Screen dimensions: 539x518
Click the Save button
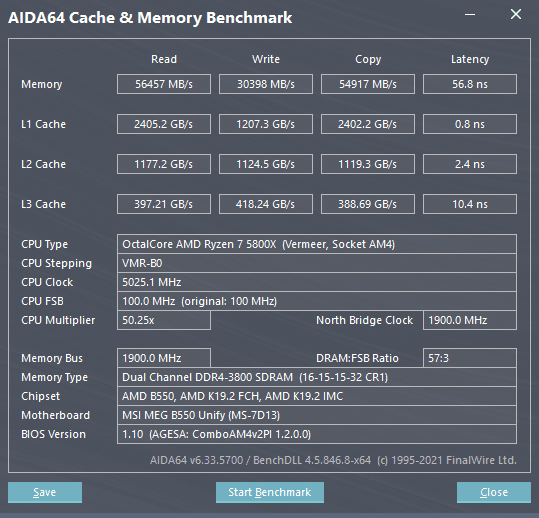tap(45, 492)
